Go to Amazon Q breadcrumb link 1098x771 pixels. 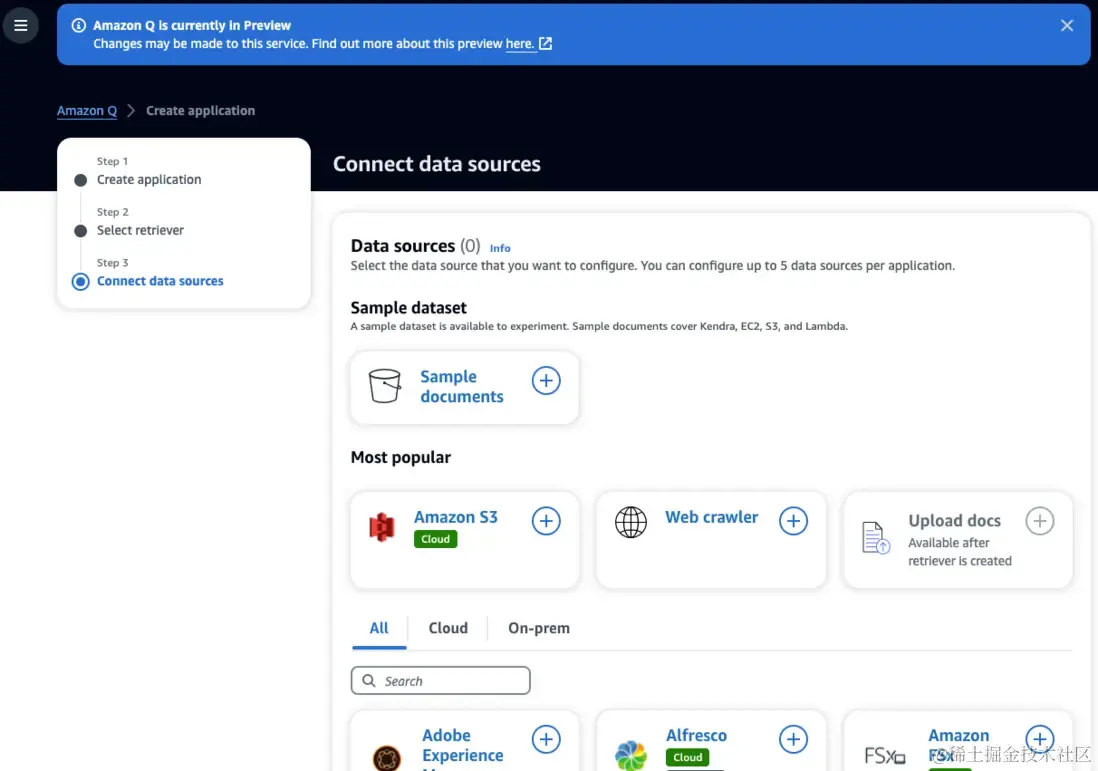pyautogui.click(x=87, y=111)
